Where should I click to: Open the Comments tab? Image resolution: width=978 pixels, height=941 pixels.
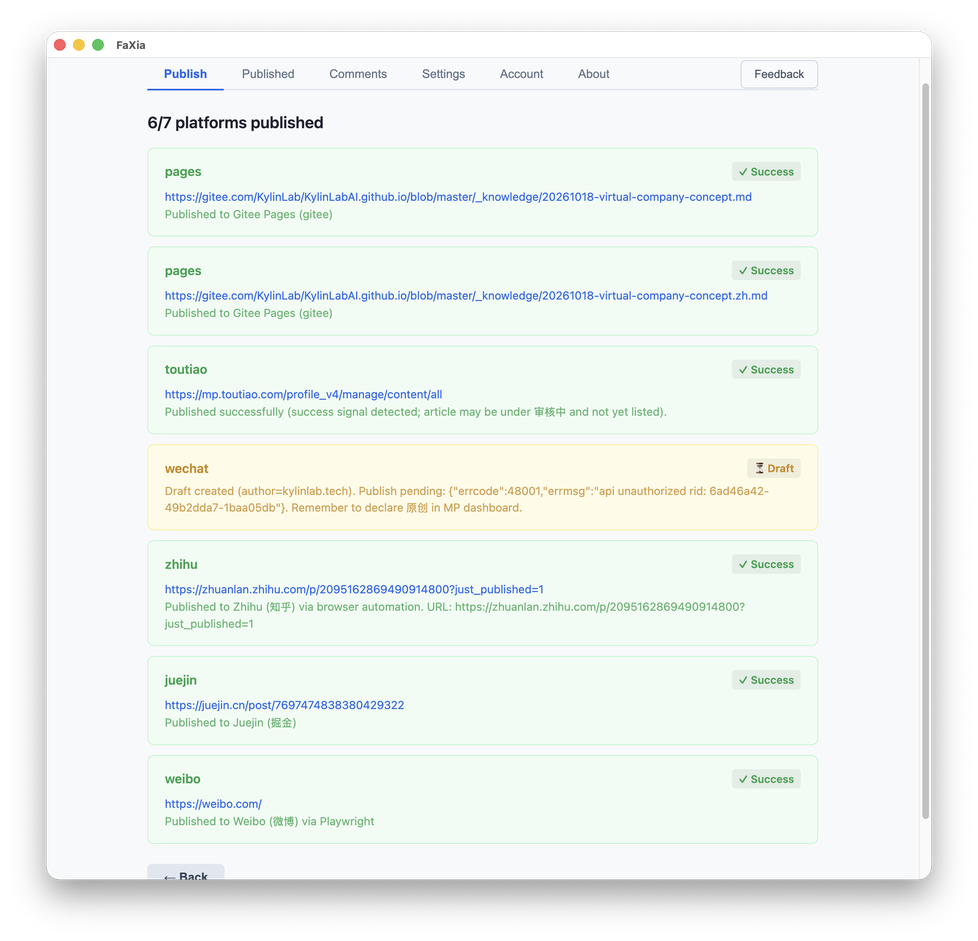pos(358,74)
